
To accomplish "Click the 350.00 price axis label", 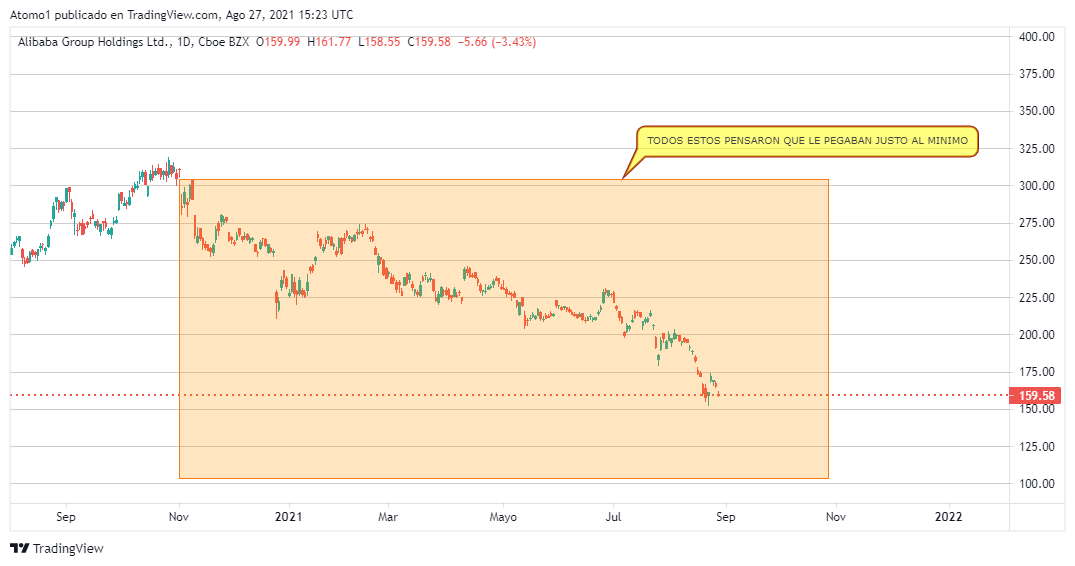I will click(x=1037, y=111).
